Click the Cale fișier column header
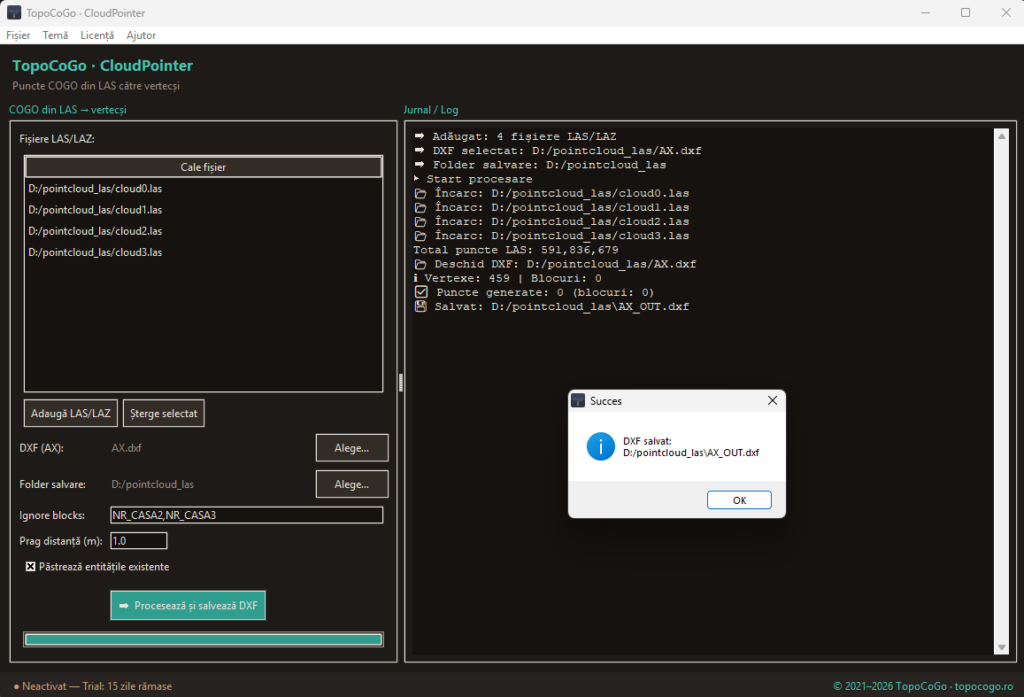1024x697 pixels. point(203,167)
